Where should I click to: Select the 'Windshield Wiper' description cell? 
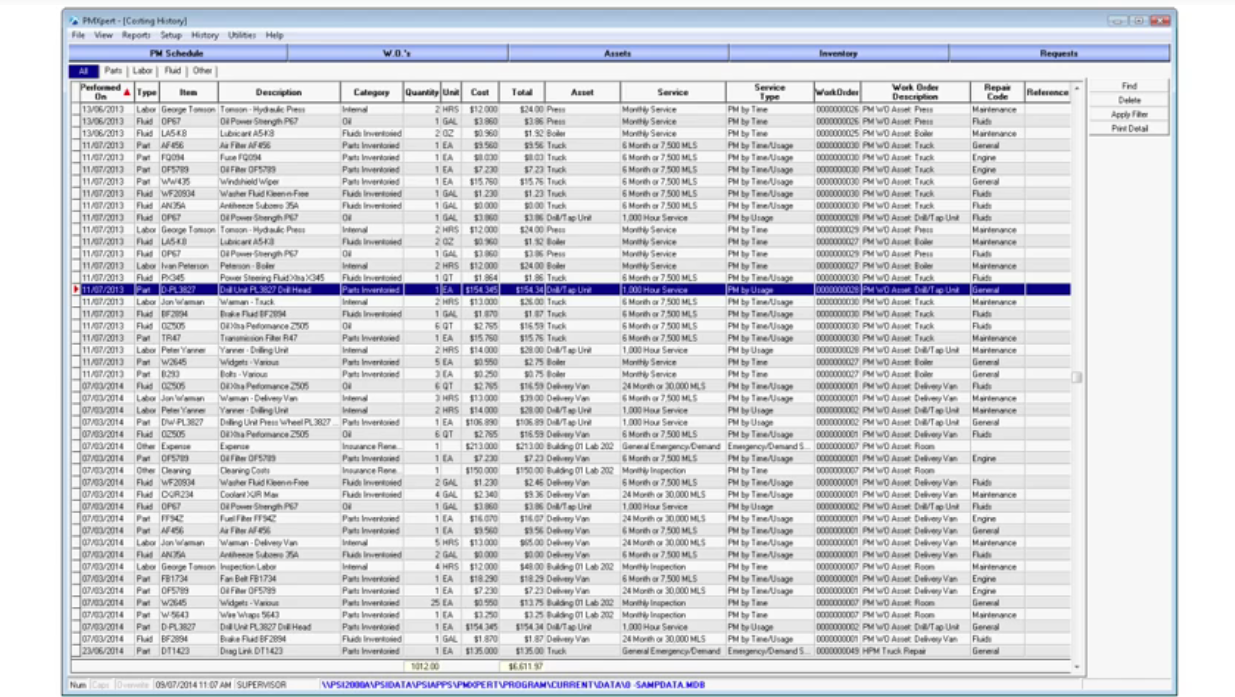tap(279, 182)
